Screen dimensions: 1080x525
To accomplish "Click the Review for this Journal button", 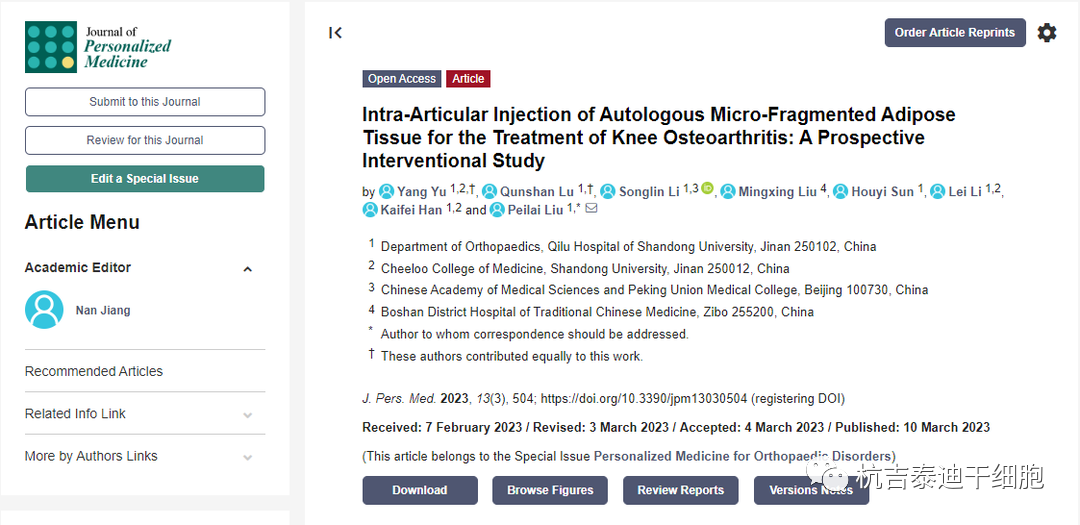I will click(145, 140).
